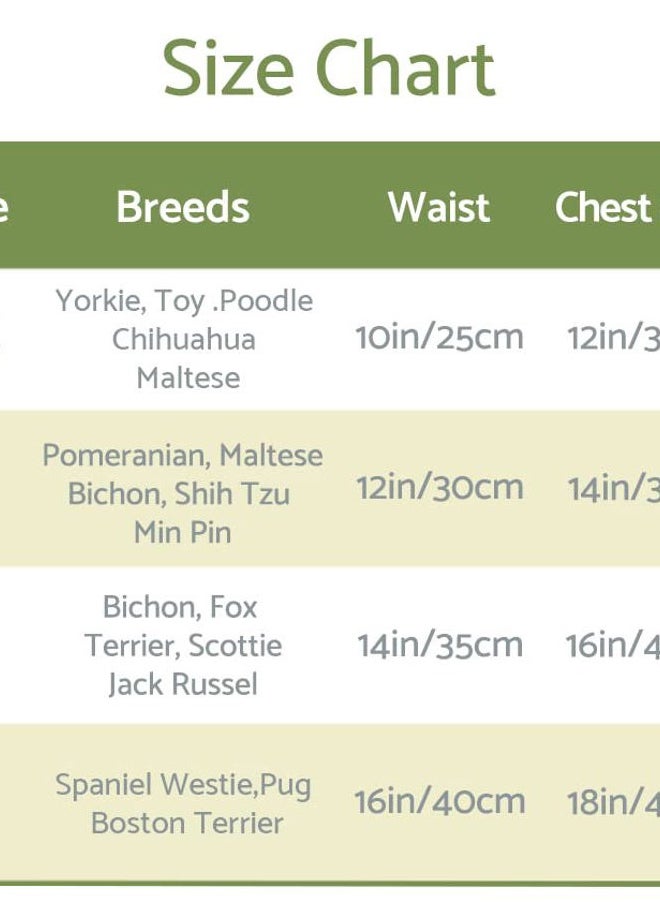Image resolution: width=660 pixels, height=904 pixels.
Task: Click the Bichon, Fox breed text
Action: pos(180,607)
